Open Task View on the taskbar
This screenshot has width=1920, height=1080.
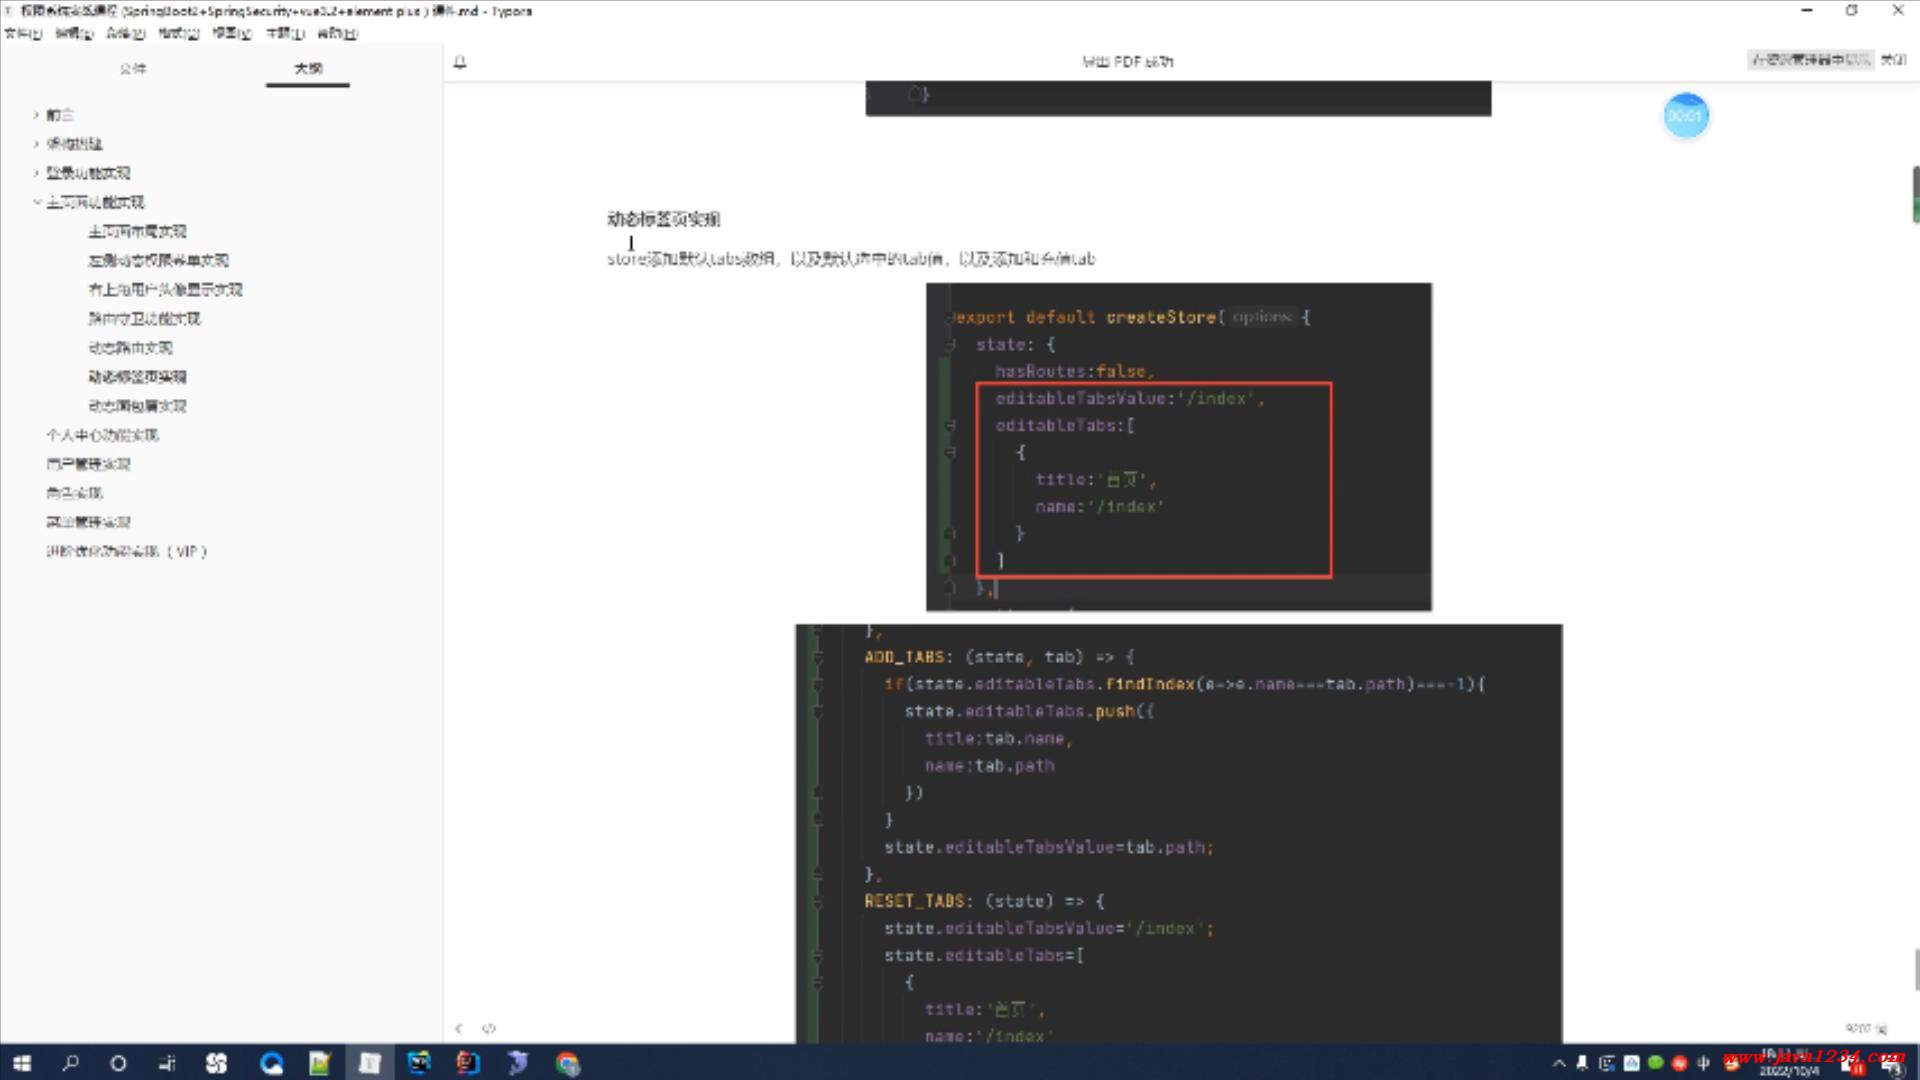(167, 1063)
